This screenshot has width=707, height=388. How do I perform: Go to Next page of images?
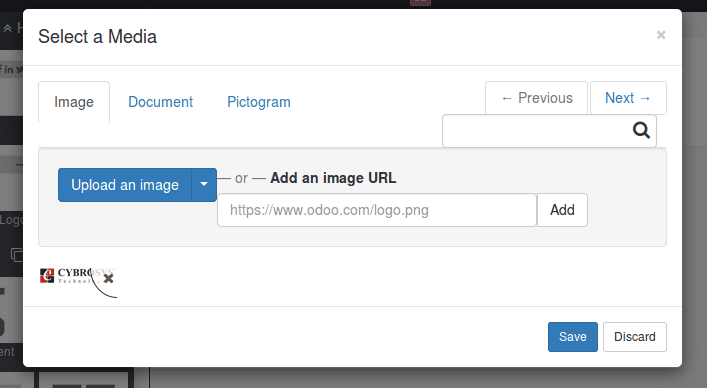pyautogui.click(x=628, y=98)
